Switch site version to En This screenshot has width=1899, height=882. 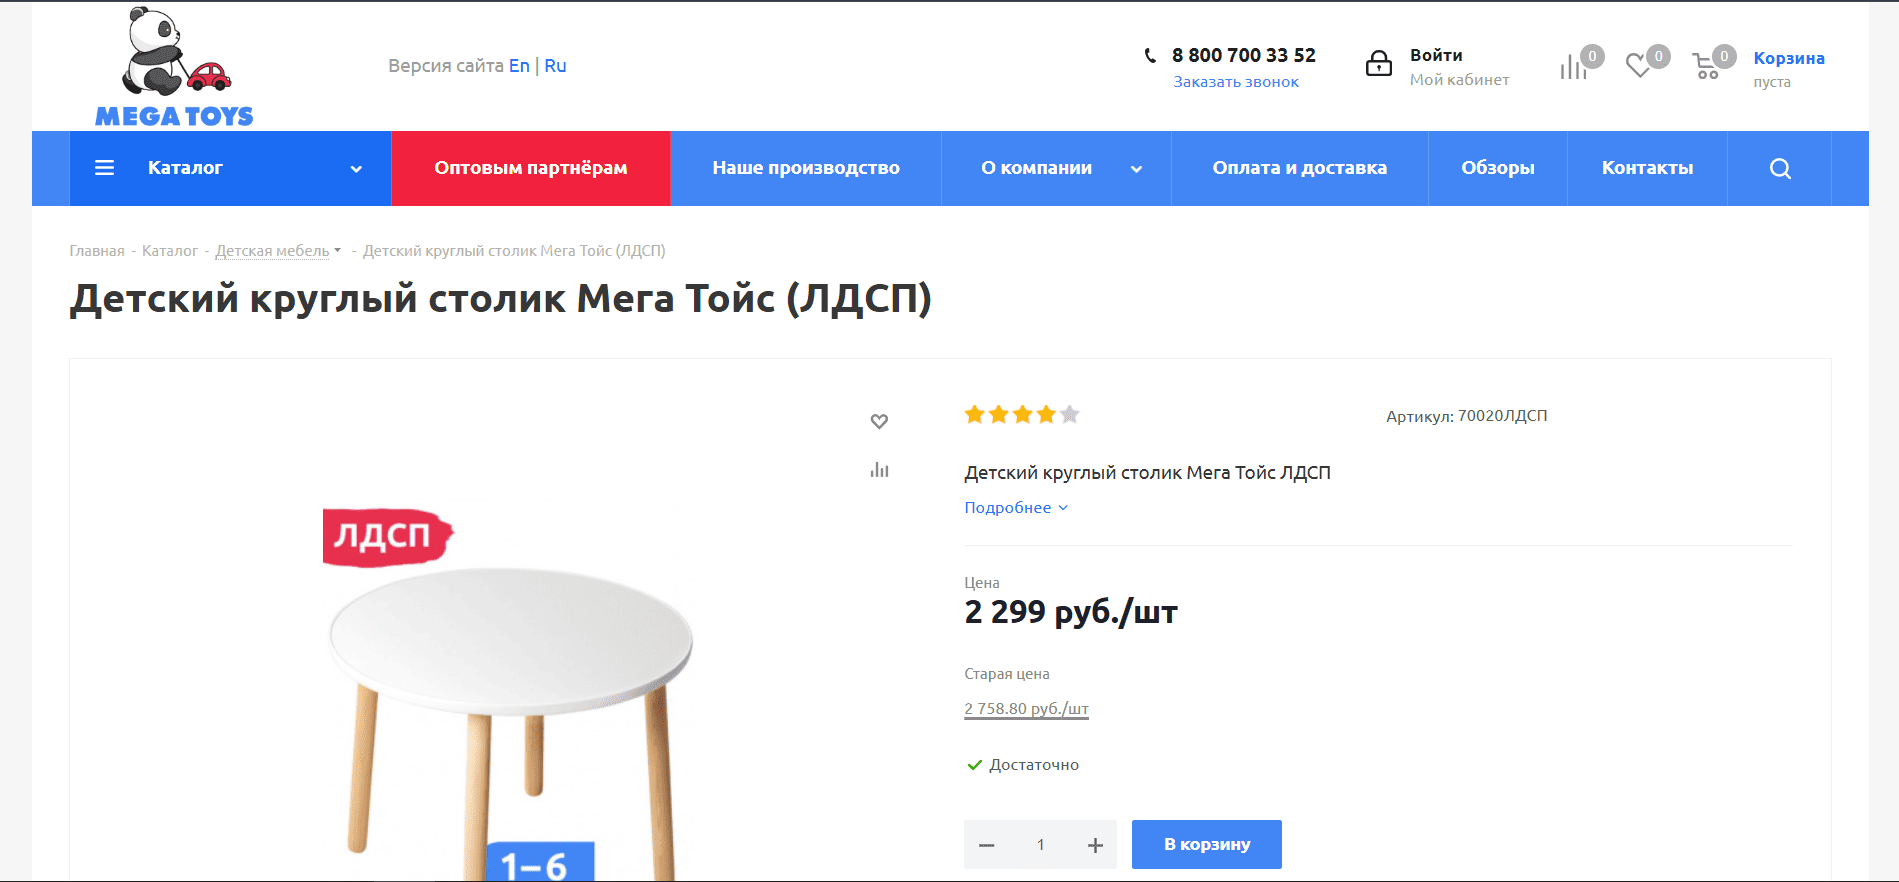pos(519,66)
